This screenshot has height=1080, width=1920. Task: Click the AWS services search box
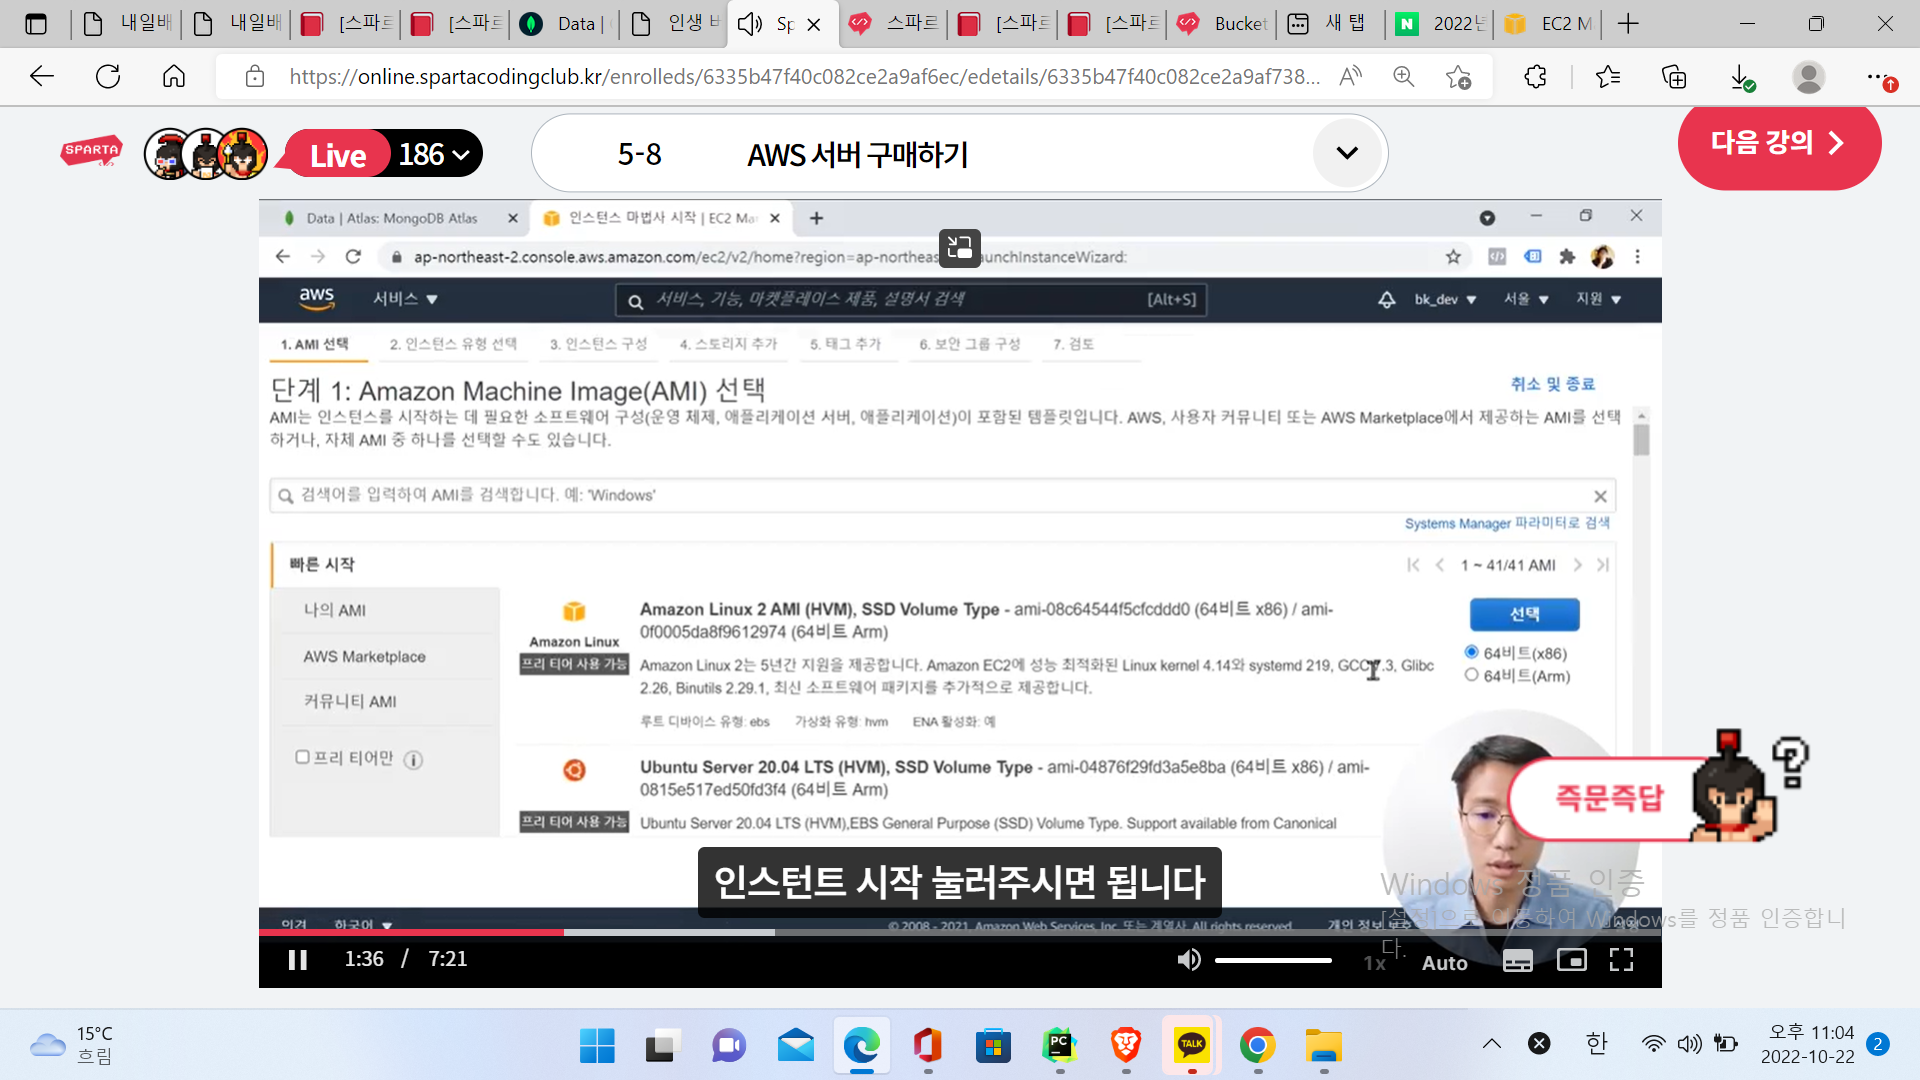tap(911, 299)
